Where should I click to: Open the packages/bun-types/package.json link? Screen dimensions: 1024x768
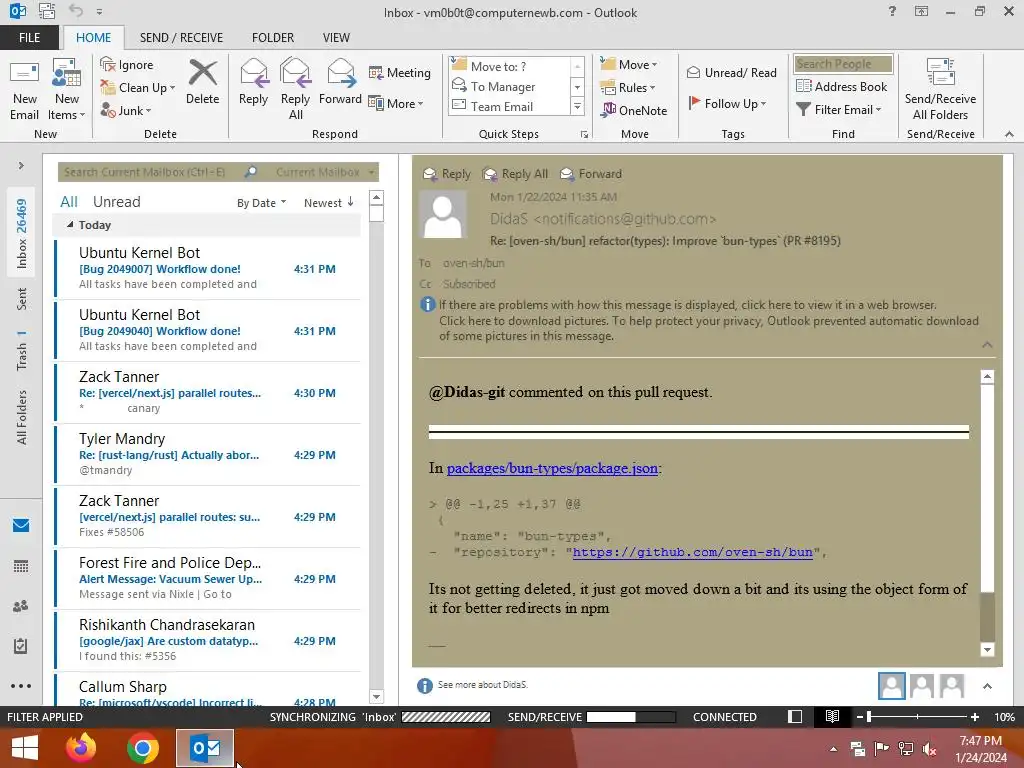point(552,468)
